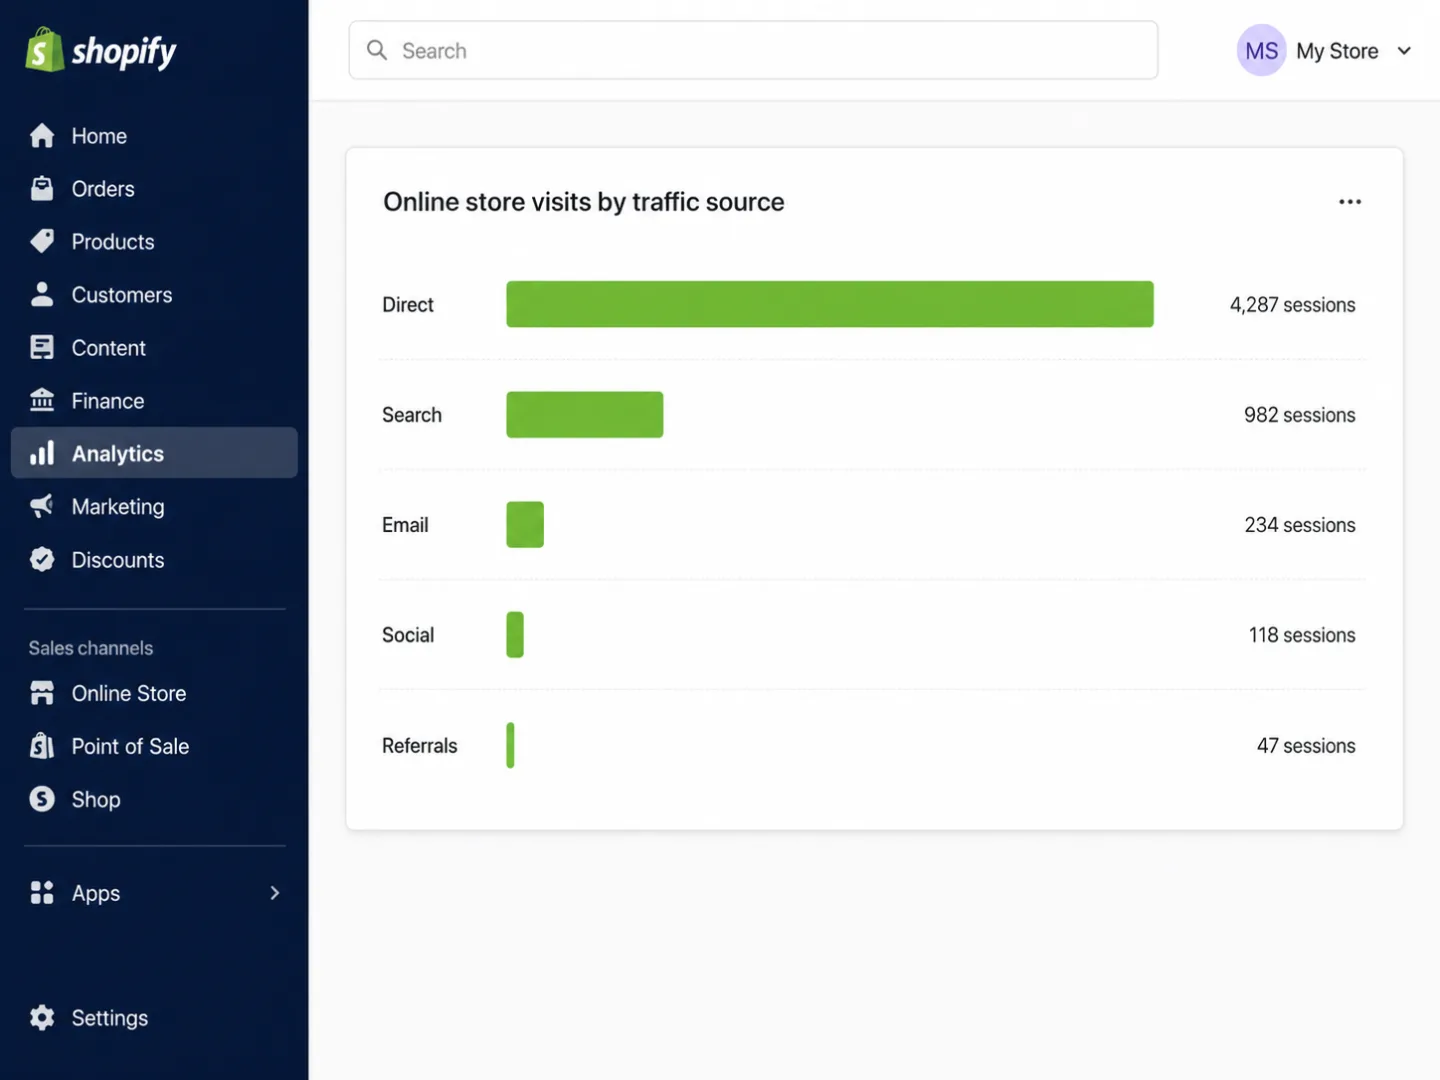Viewport: 1440px width, 1080px height.
Task: Open the Online Store sales channel
Action: (154, 693)
